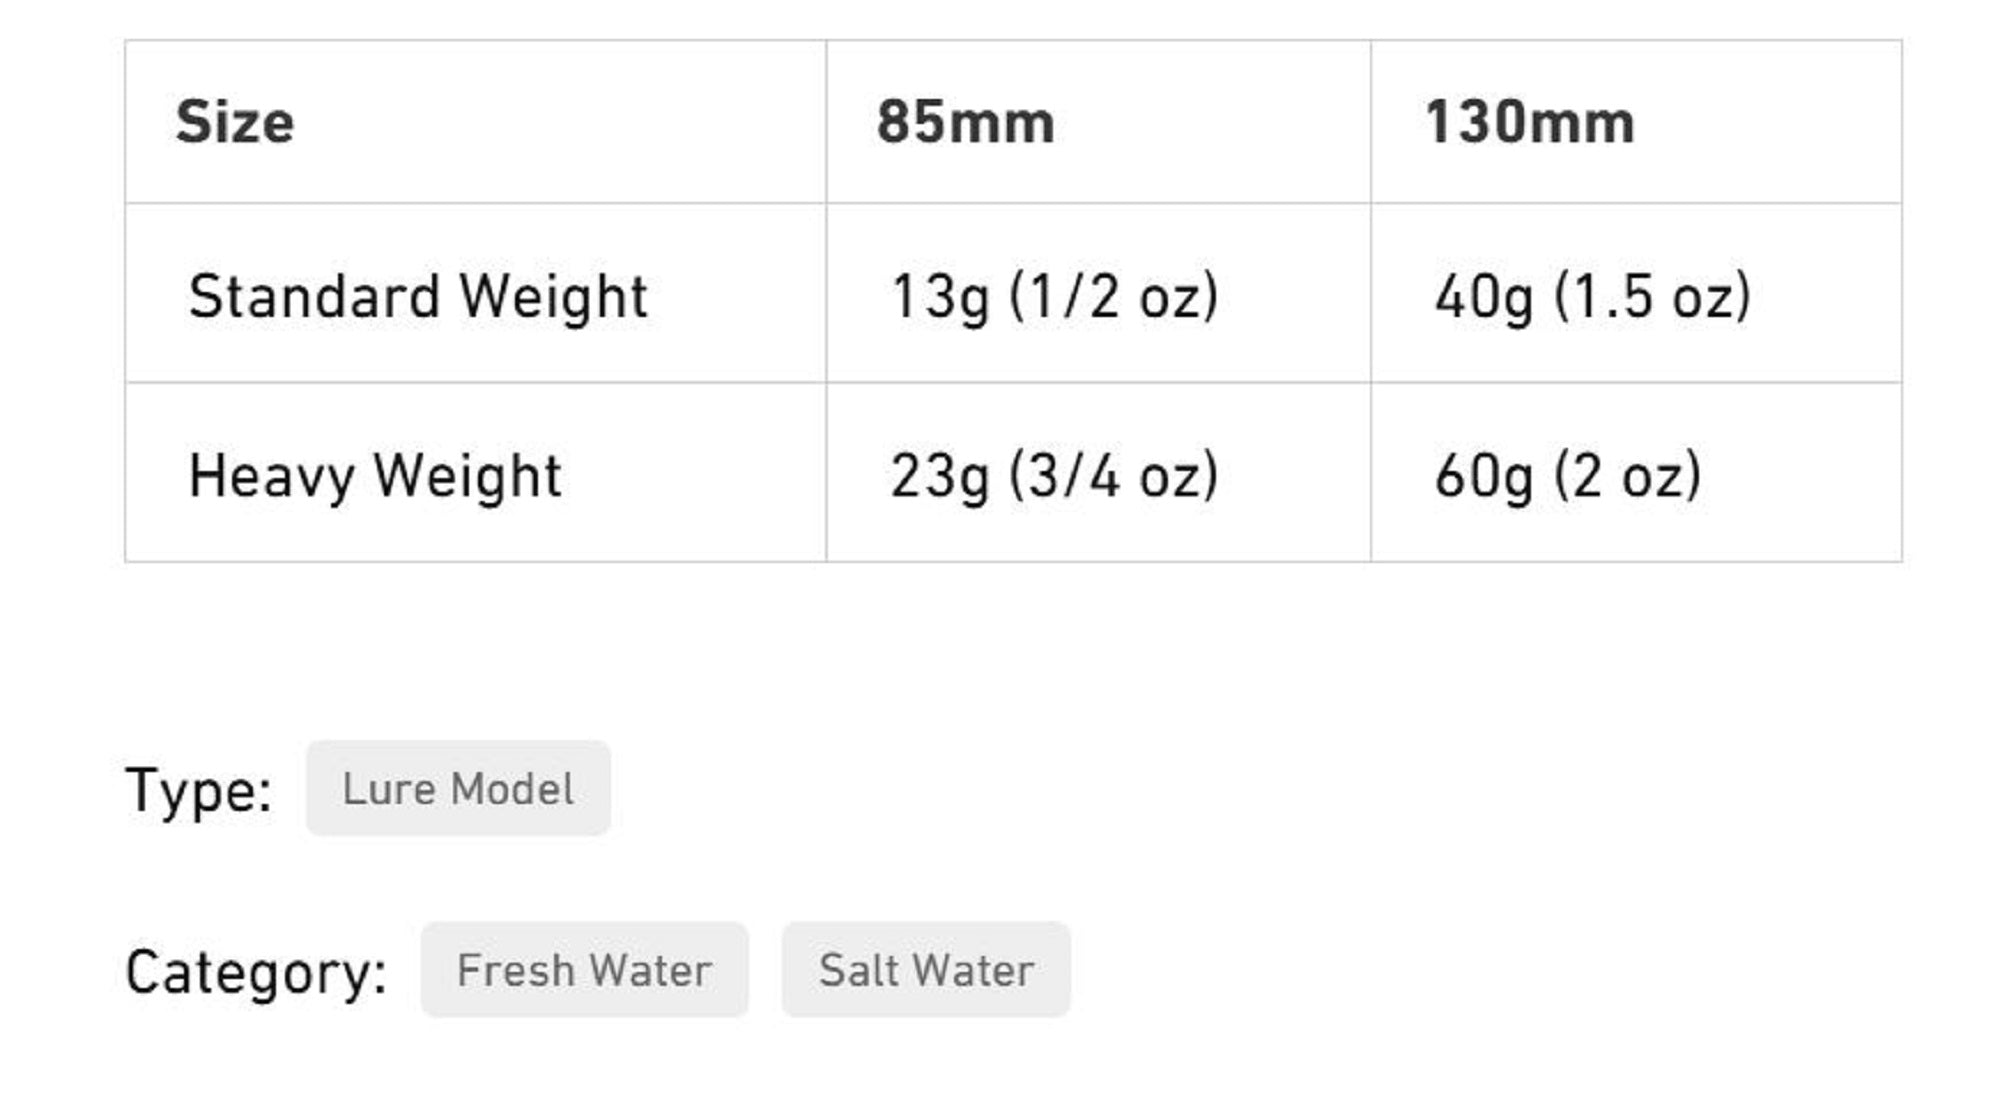This screenshot has height=1096, width=2000.
Task: Click Weight in the Standard Weight label
Action: point(553,297)
